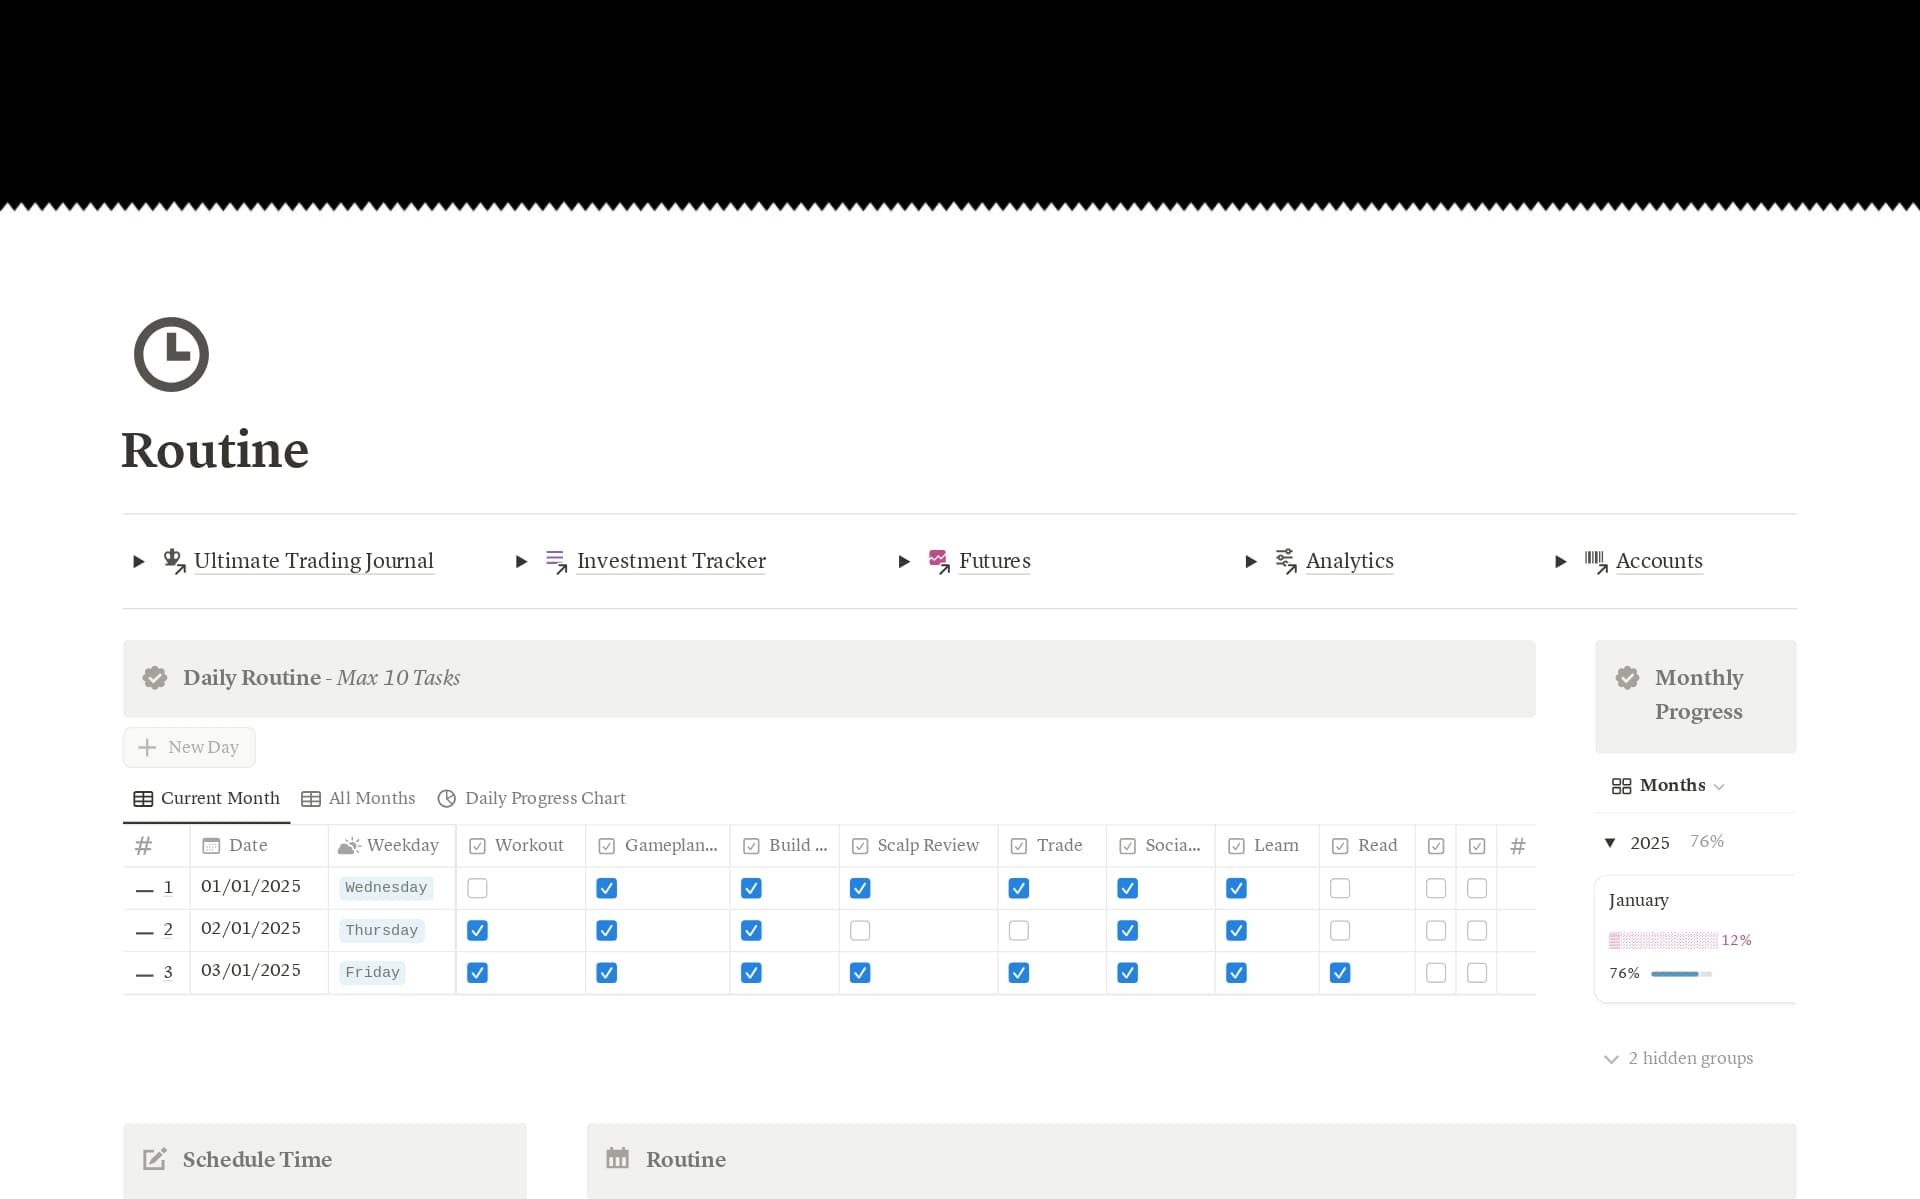This screenshot has width=1920, height=1199.
Task: Click the Routine page clock icon
Action: tap(171, 354)
